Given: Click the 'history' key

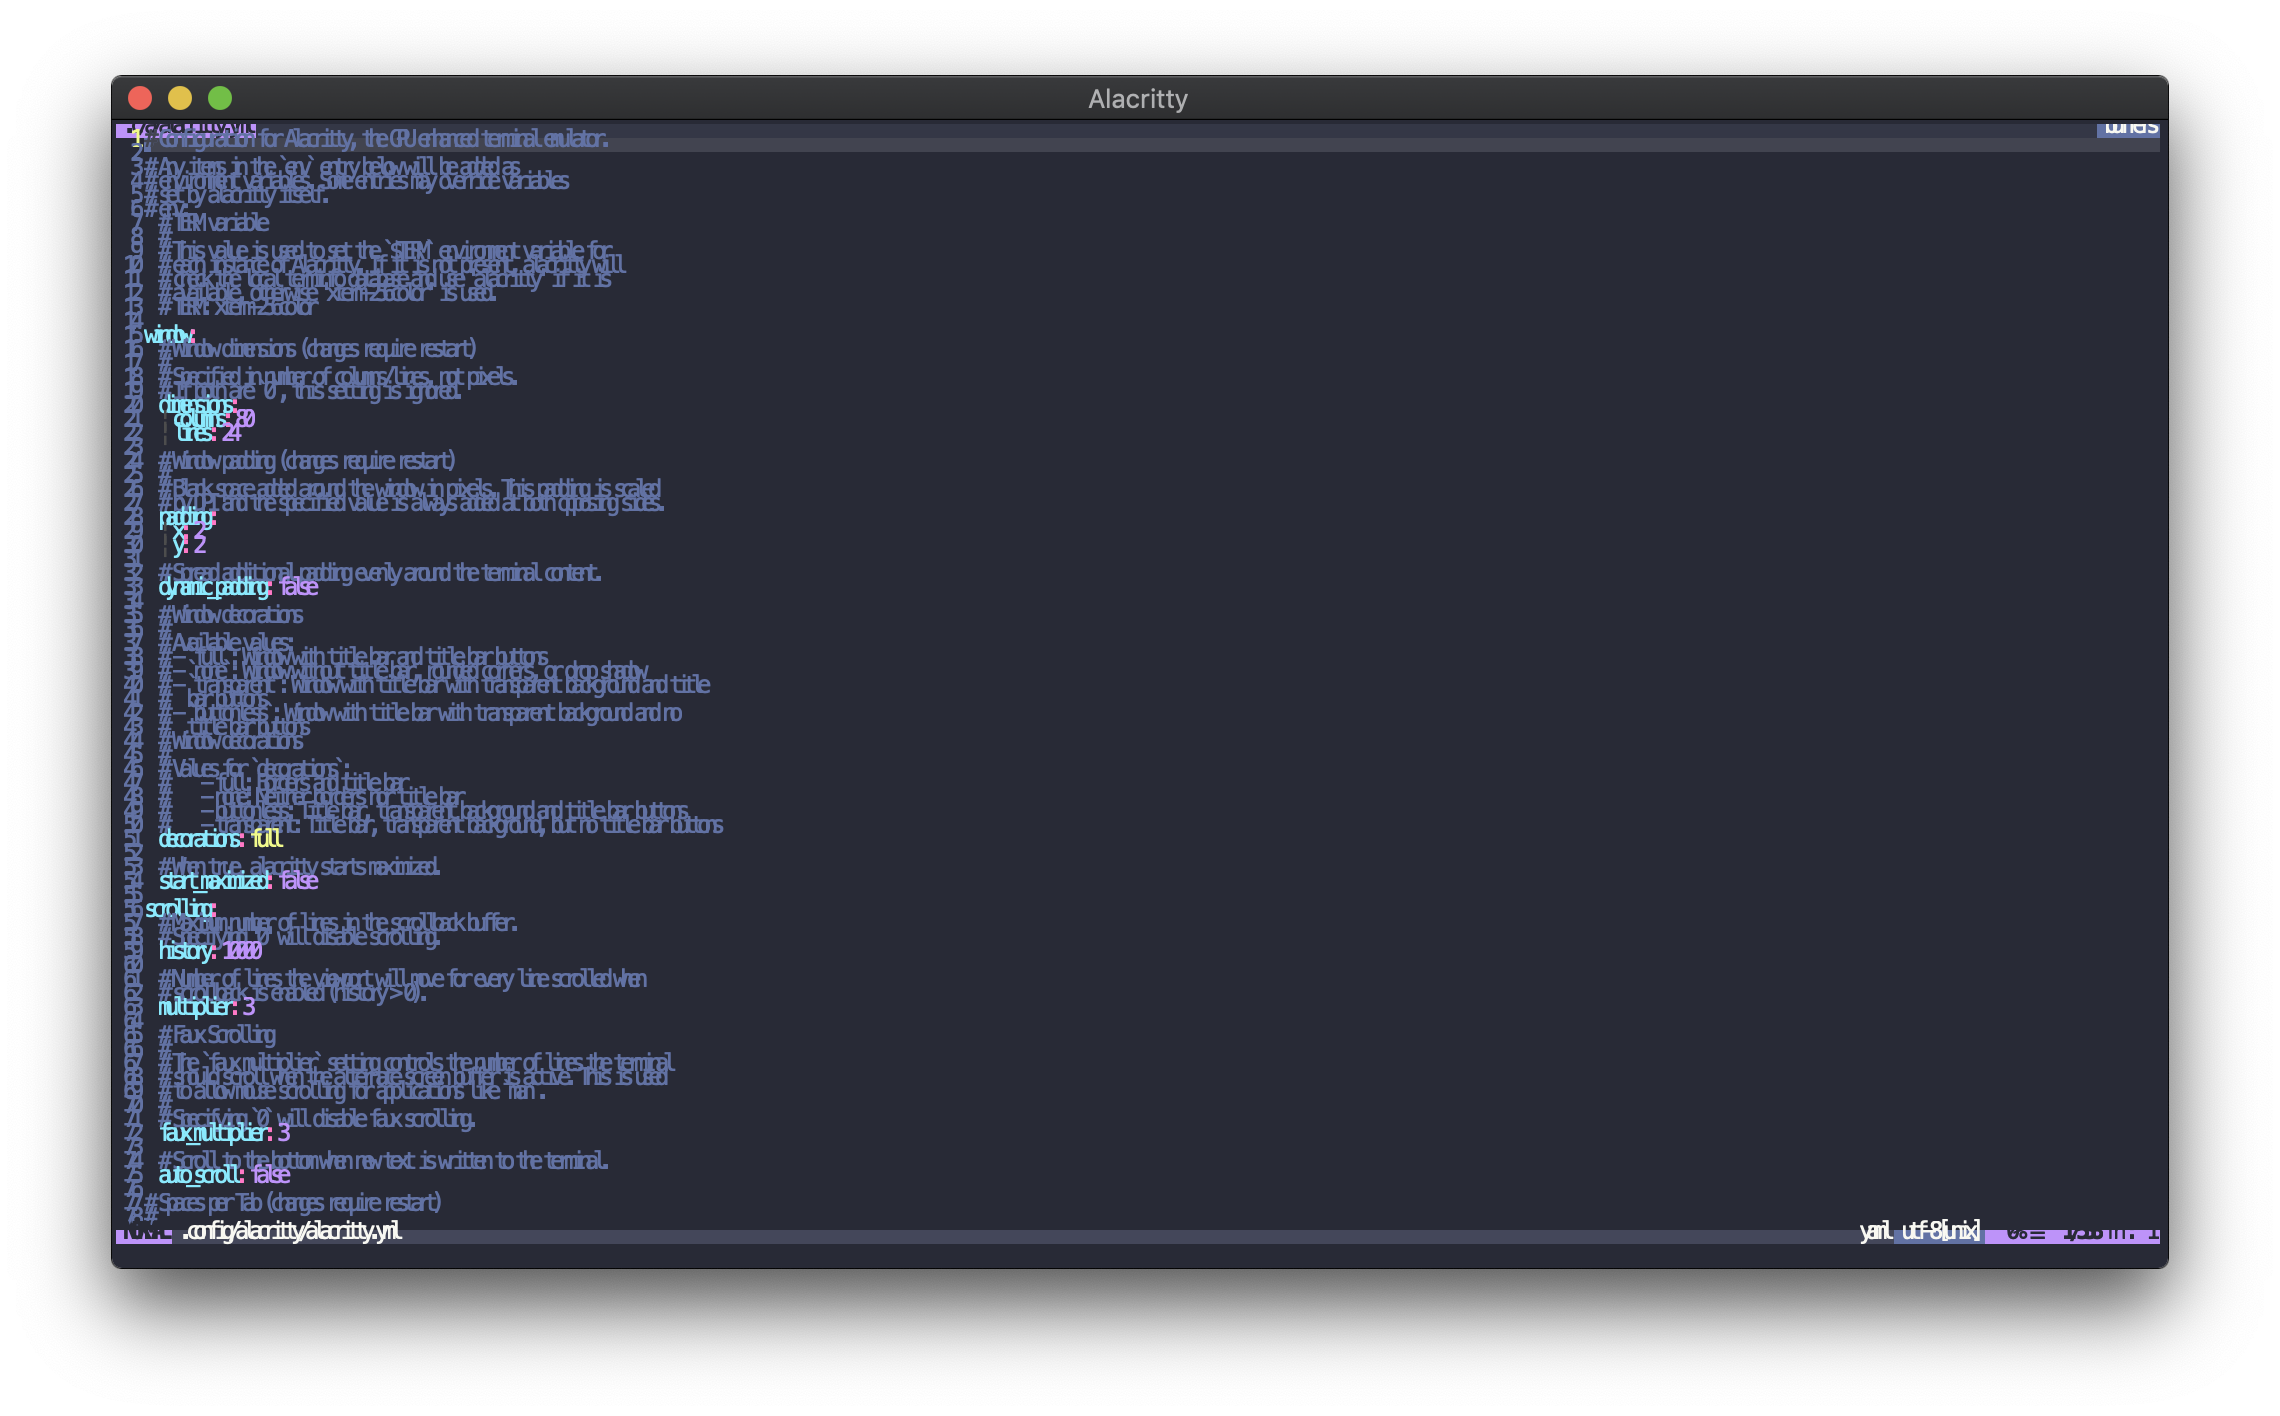Looking at the screenshot, I should [x=186, y=951].
